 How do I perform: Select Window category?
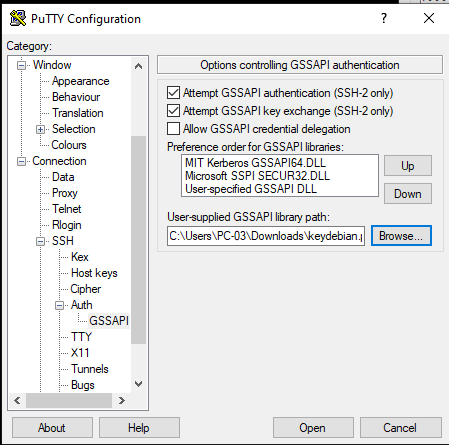click(x=52, y=65)
